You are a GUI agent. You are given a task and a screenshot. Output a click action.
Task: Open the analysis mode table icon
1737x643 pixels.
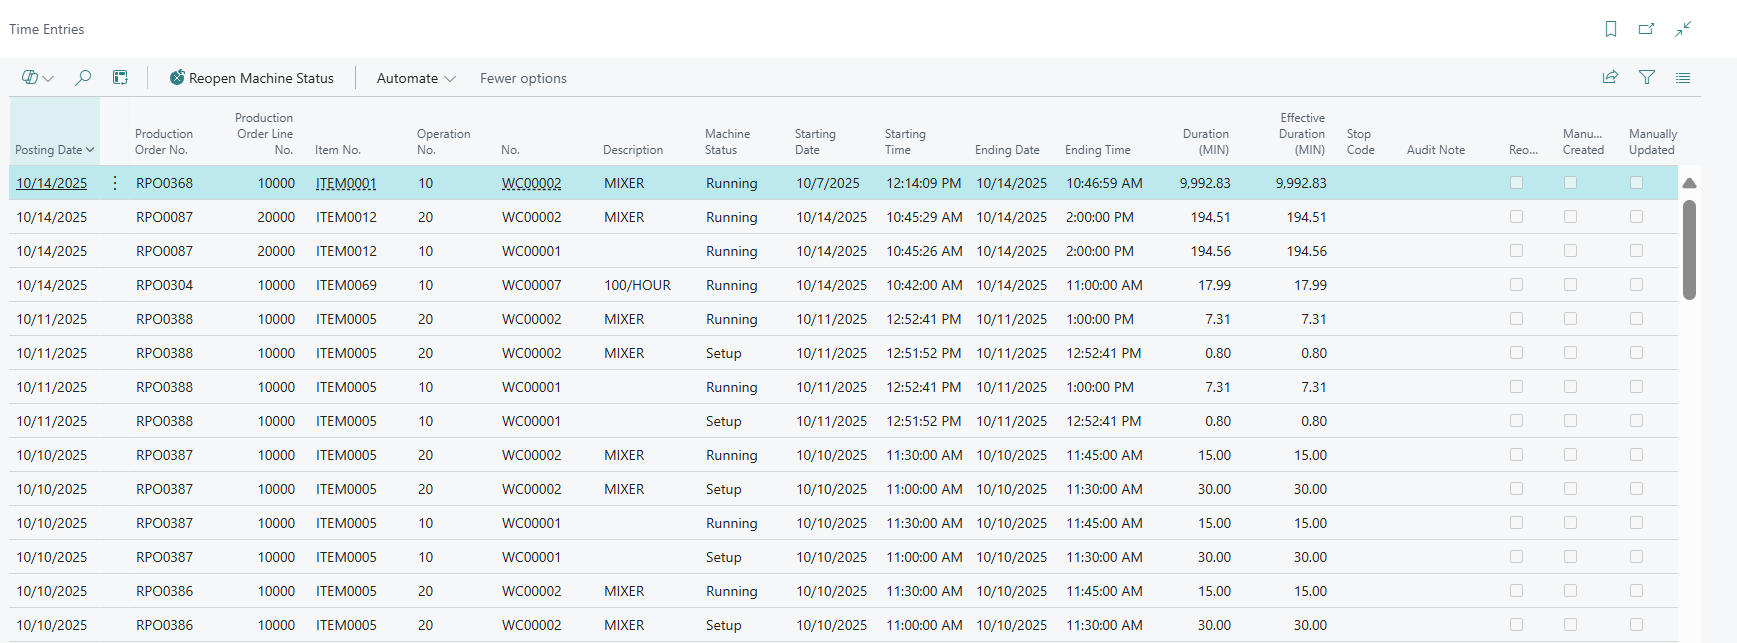click(x=120, y=78)
